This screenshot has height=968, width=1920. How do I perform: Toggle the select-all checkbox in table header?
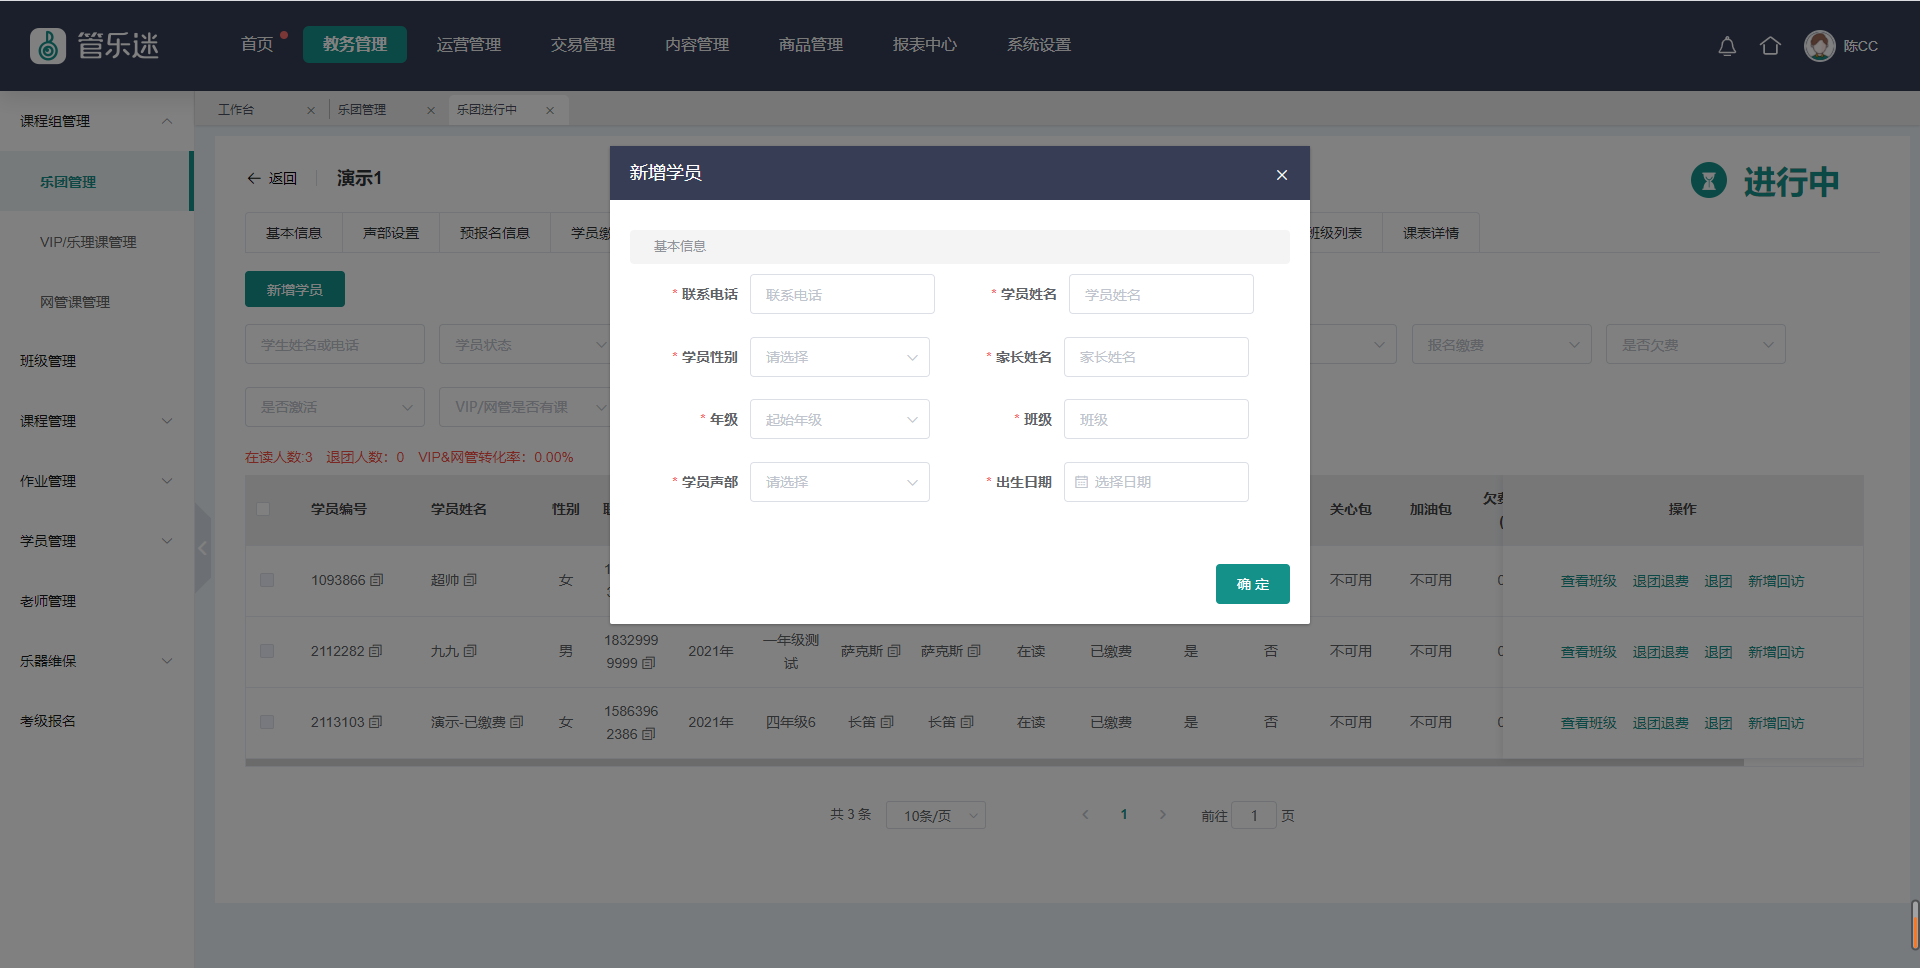[x=263, y=509]
